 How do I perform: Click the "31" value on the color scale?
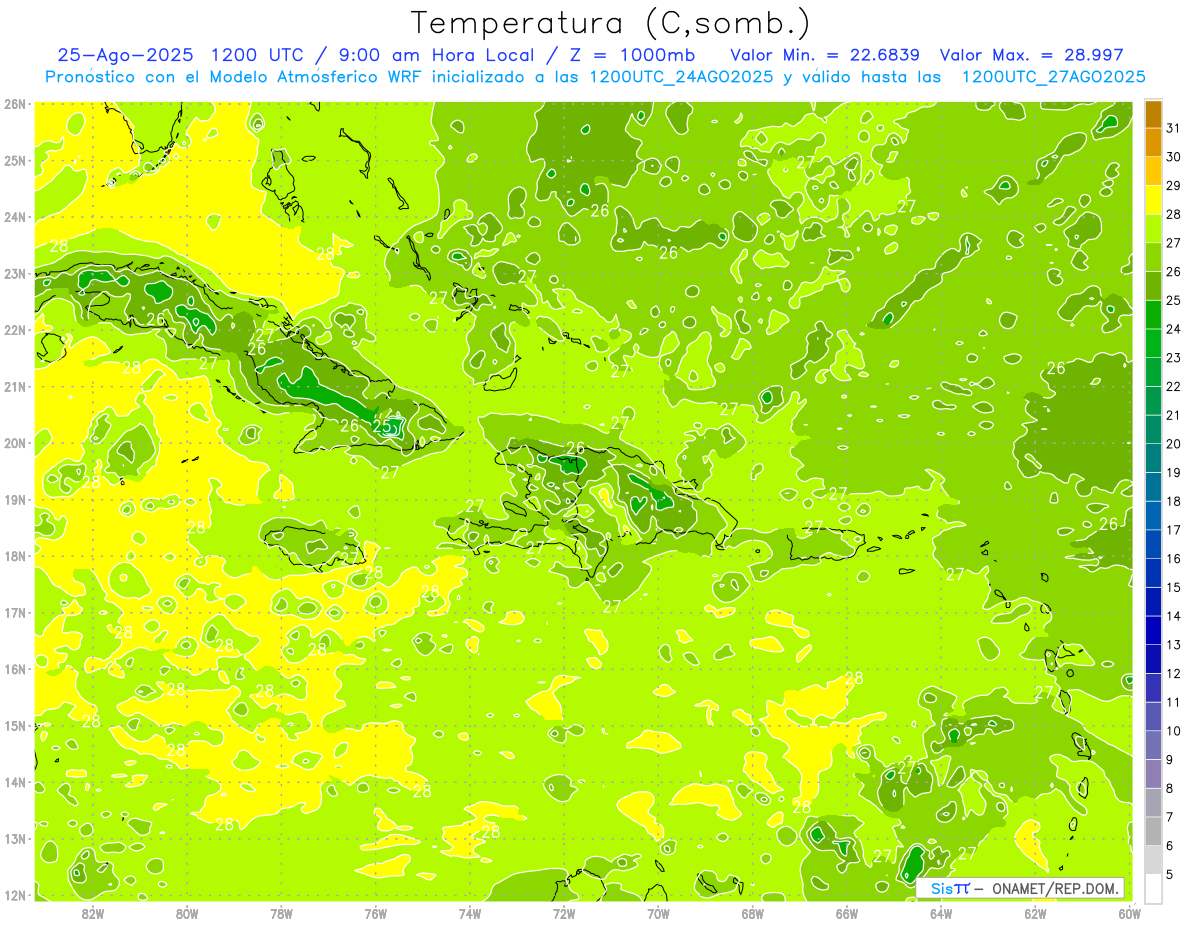[1174, 129]
